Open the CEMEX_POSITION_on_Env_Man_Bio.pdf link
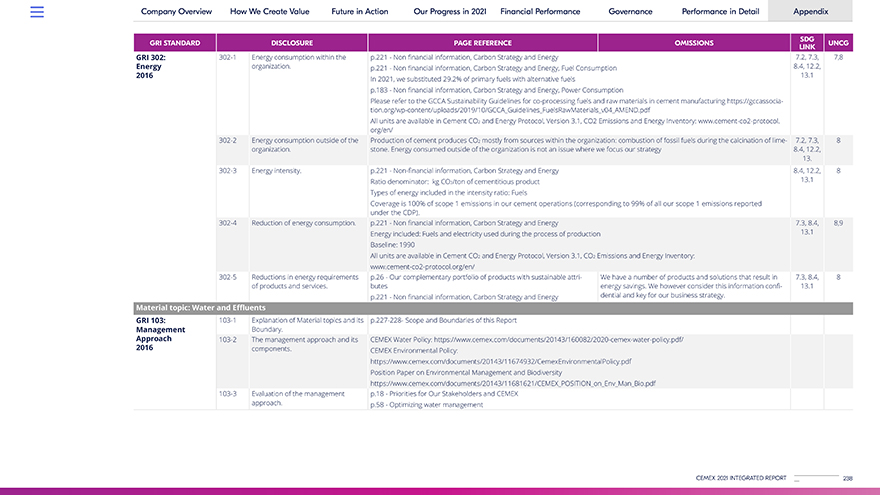Screen dimensions: 880x495 point(512,383)
